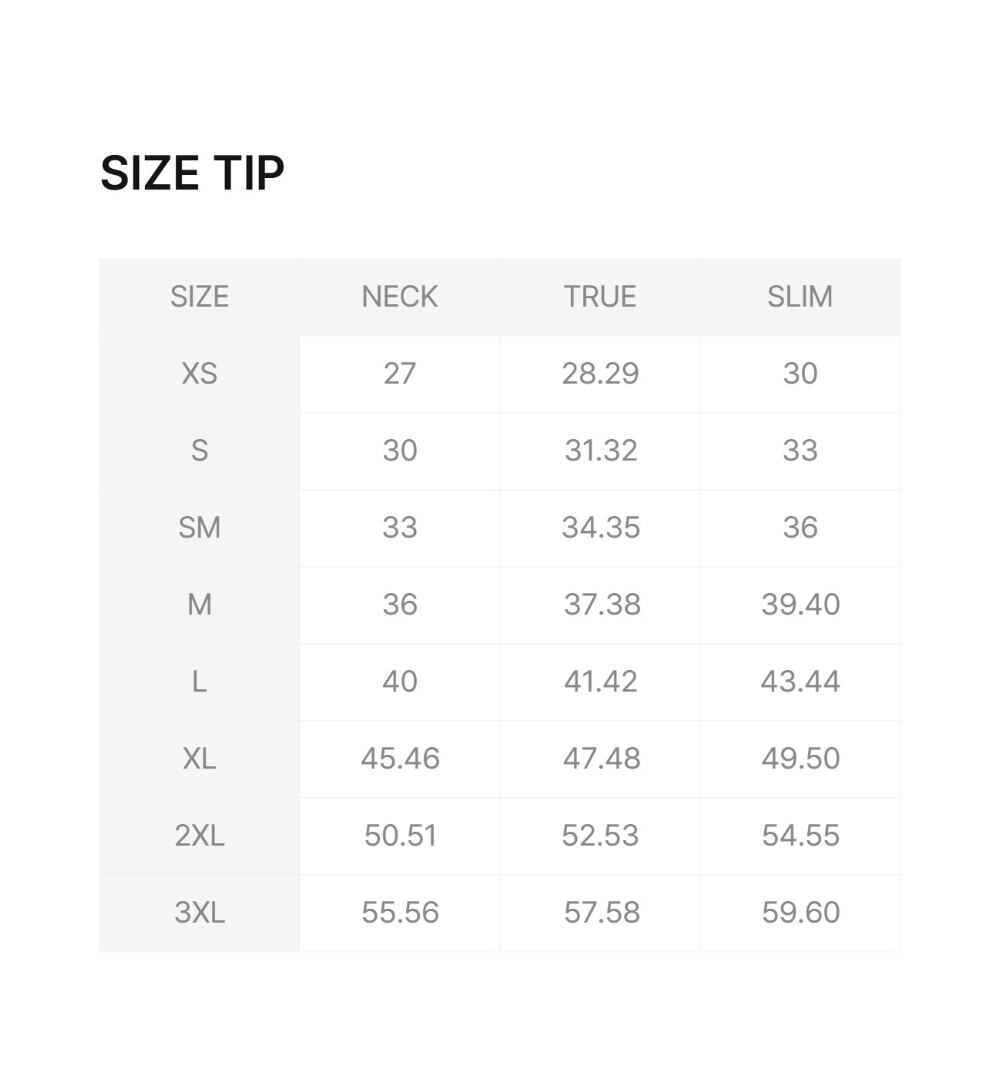The image size is (1000, 1066).
Task: Select the TRUE column header
Action: click(x=600, y=297)
